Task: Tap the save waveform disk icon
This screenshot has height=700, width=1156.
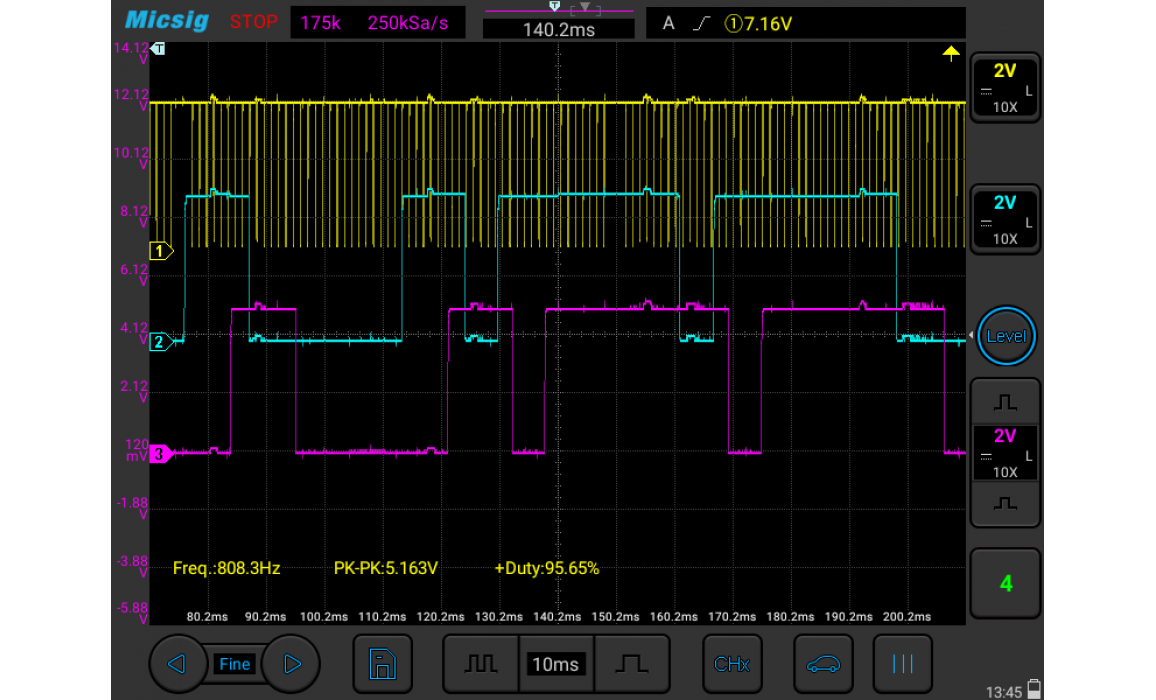Action: pos(382,664)
